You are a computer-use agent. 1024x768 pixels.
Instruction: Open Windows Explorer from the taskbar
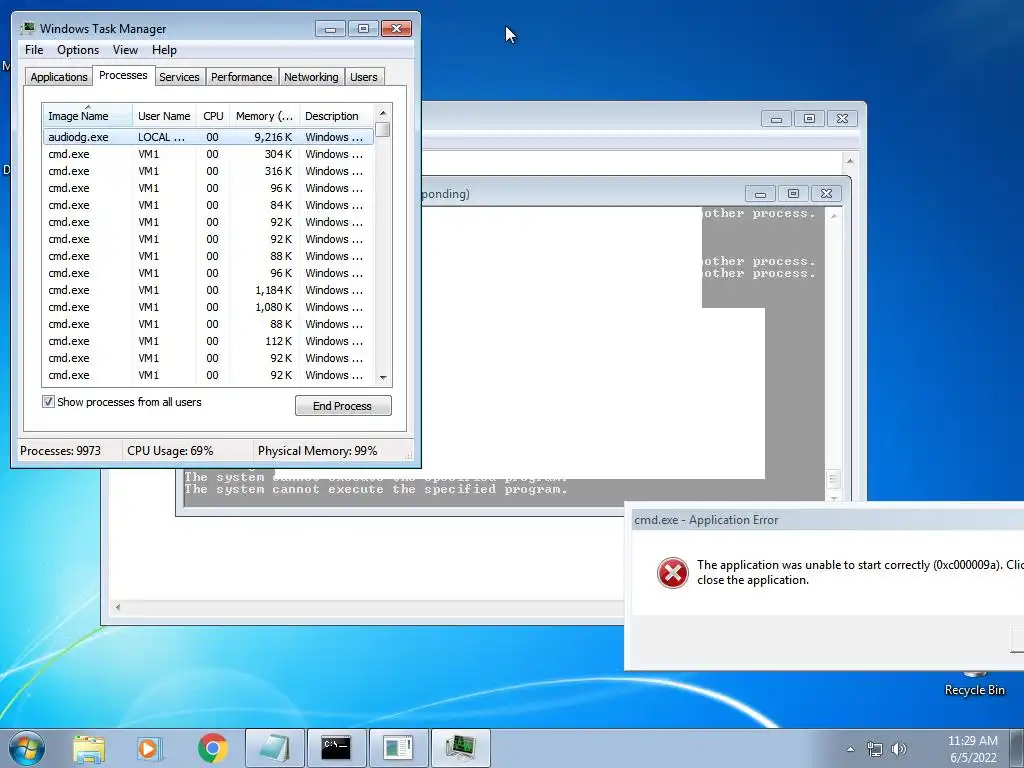[x=89, y=748]
